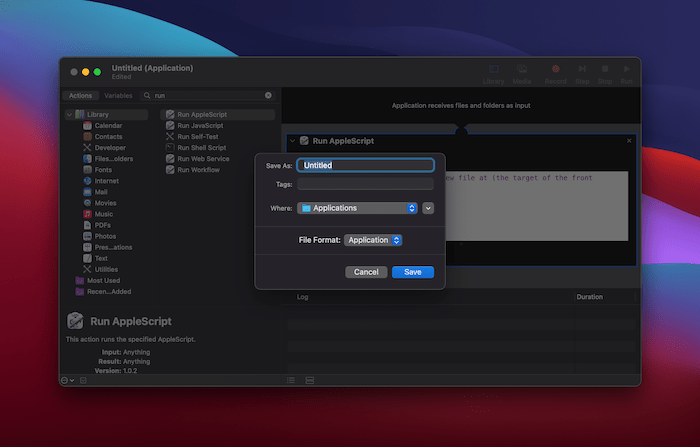
Task: Switch to the Actions tab
Action: pos(80,96)
